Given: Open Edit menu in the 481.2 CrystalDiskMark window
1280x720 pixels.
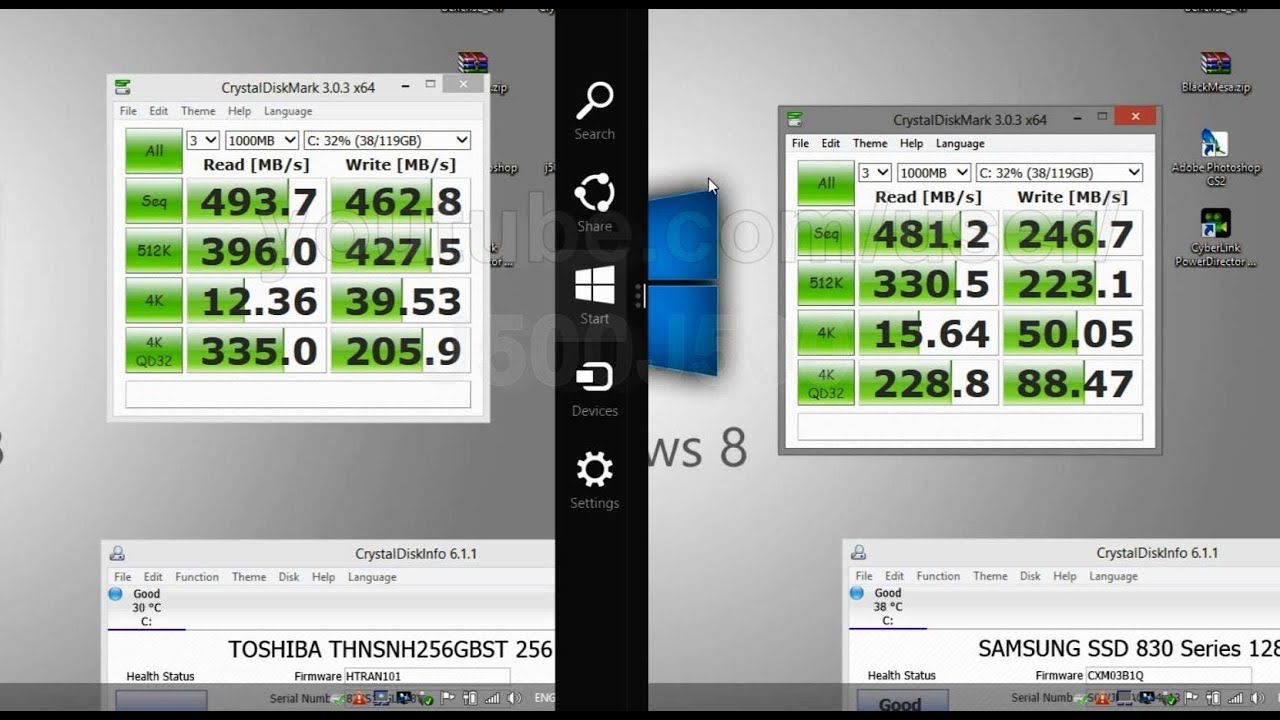Looking at the screenshot, I should click(831, 143).
